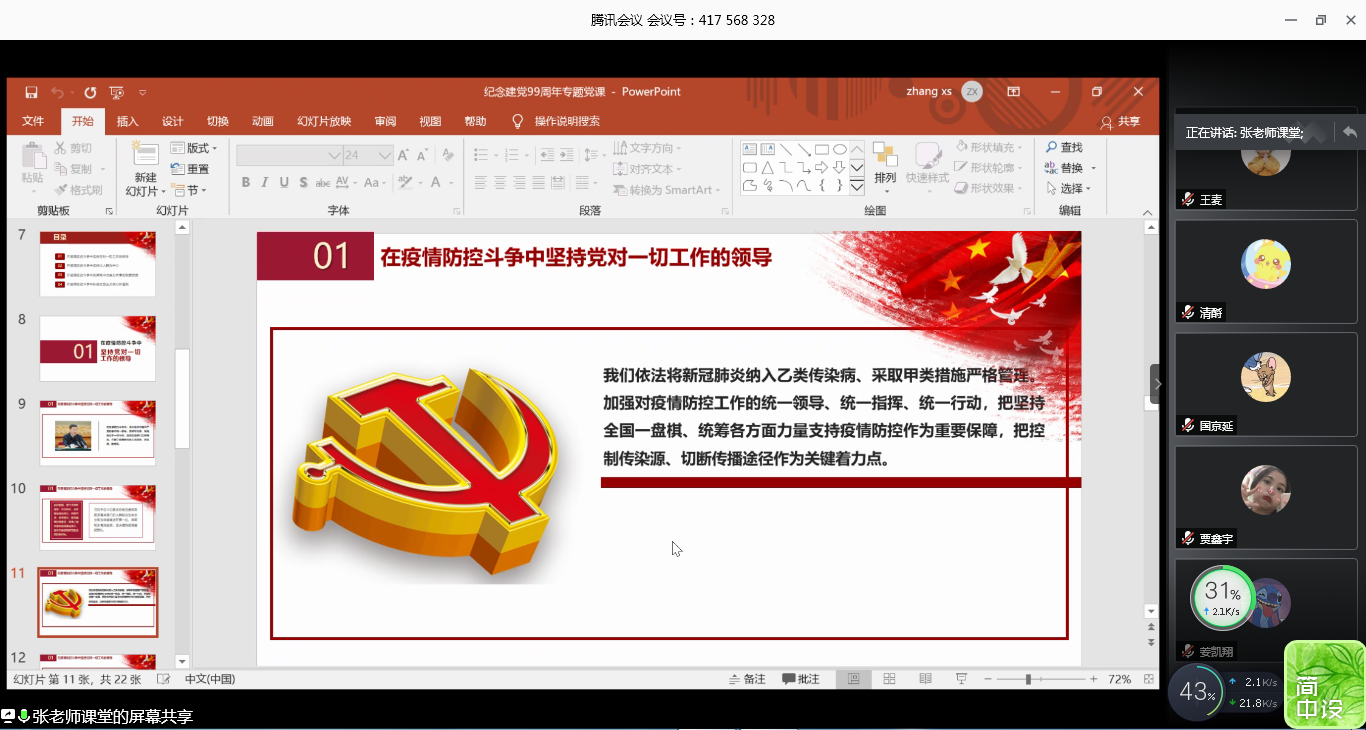Click the New Slide (新建幻灯片) icon
This screenshot has height=730, width=1366.
pos(146,154)
